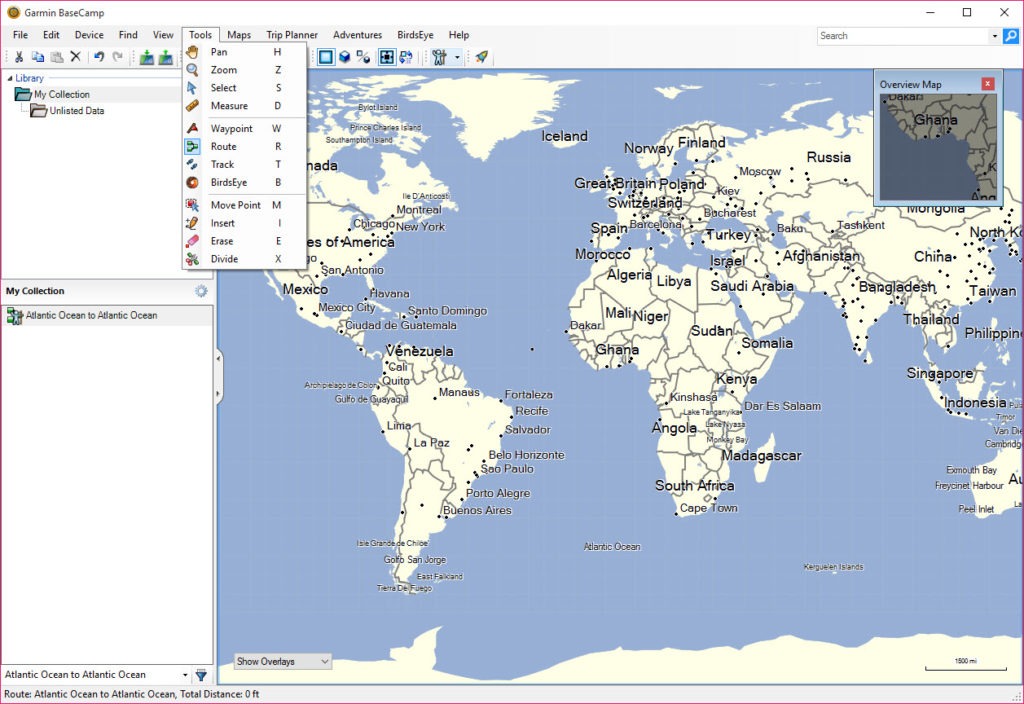
Task: Toggle the 2D map view button
Action: tap(325, 57)
